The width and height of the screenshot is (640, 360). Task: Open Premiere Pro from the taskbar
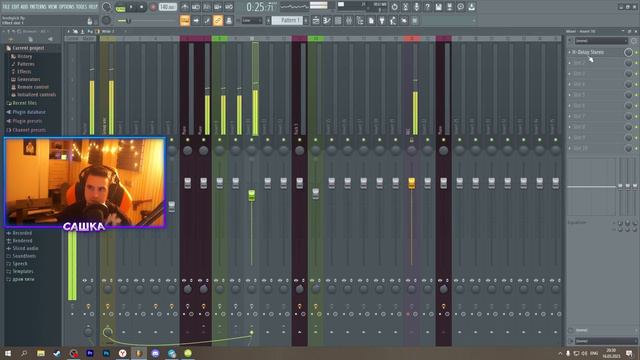(x=90, y=353)
